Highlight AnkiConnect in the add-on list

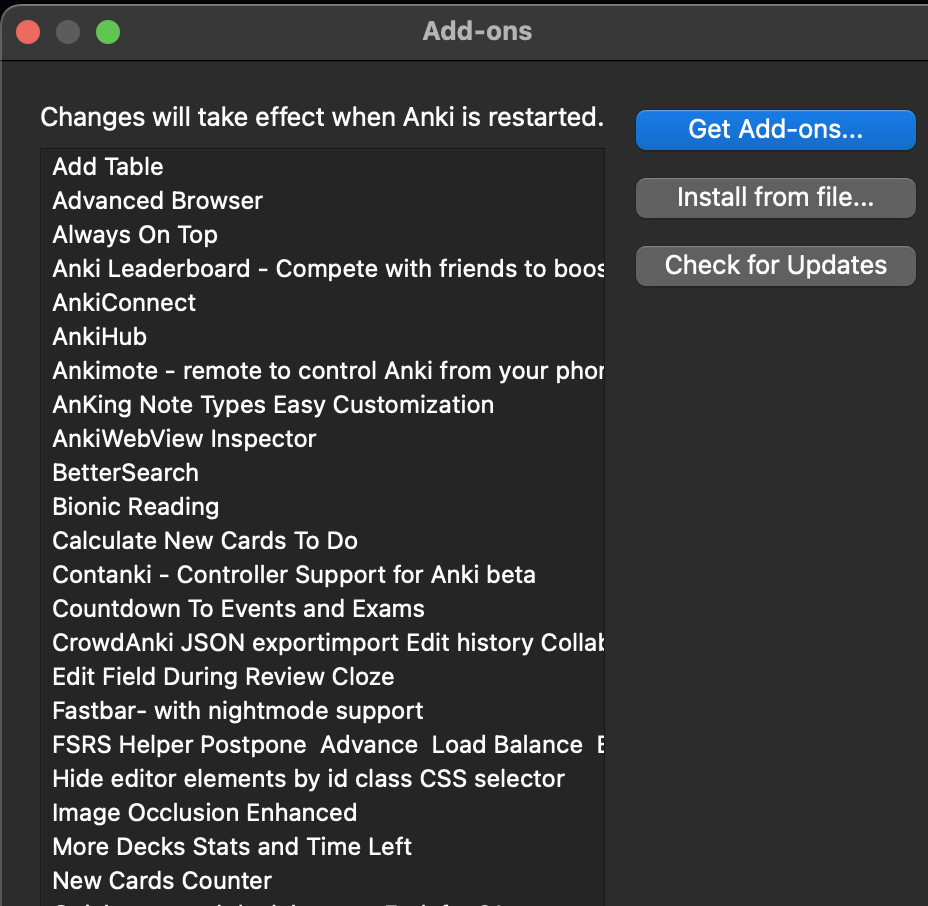click(x=124, y=303)
